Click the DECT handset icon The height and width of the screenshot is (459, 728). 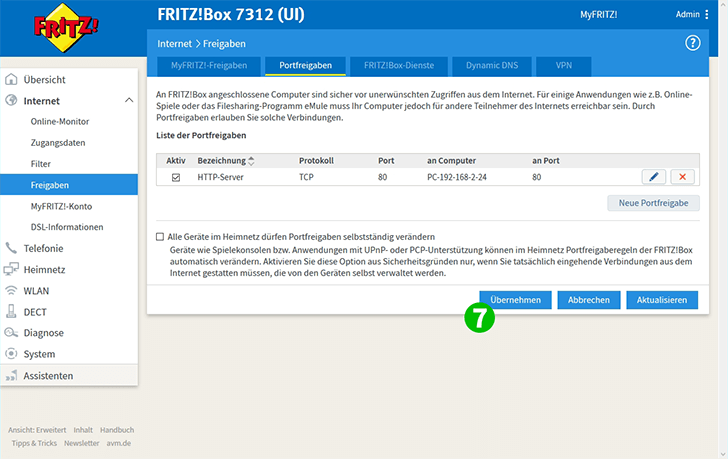(x=11, y=311)
